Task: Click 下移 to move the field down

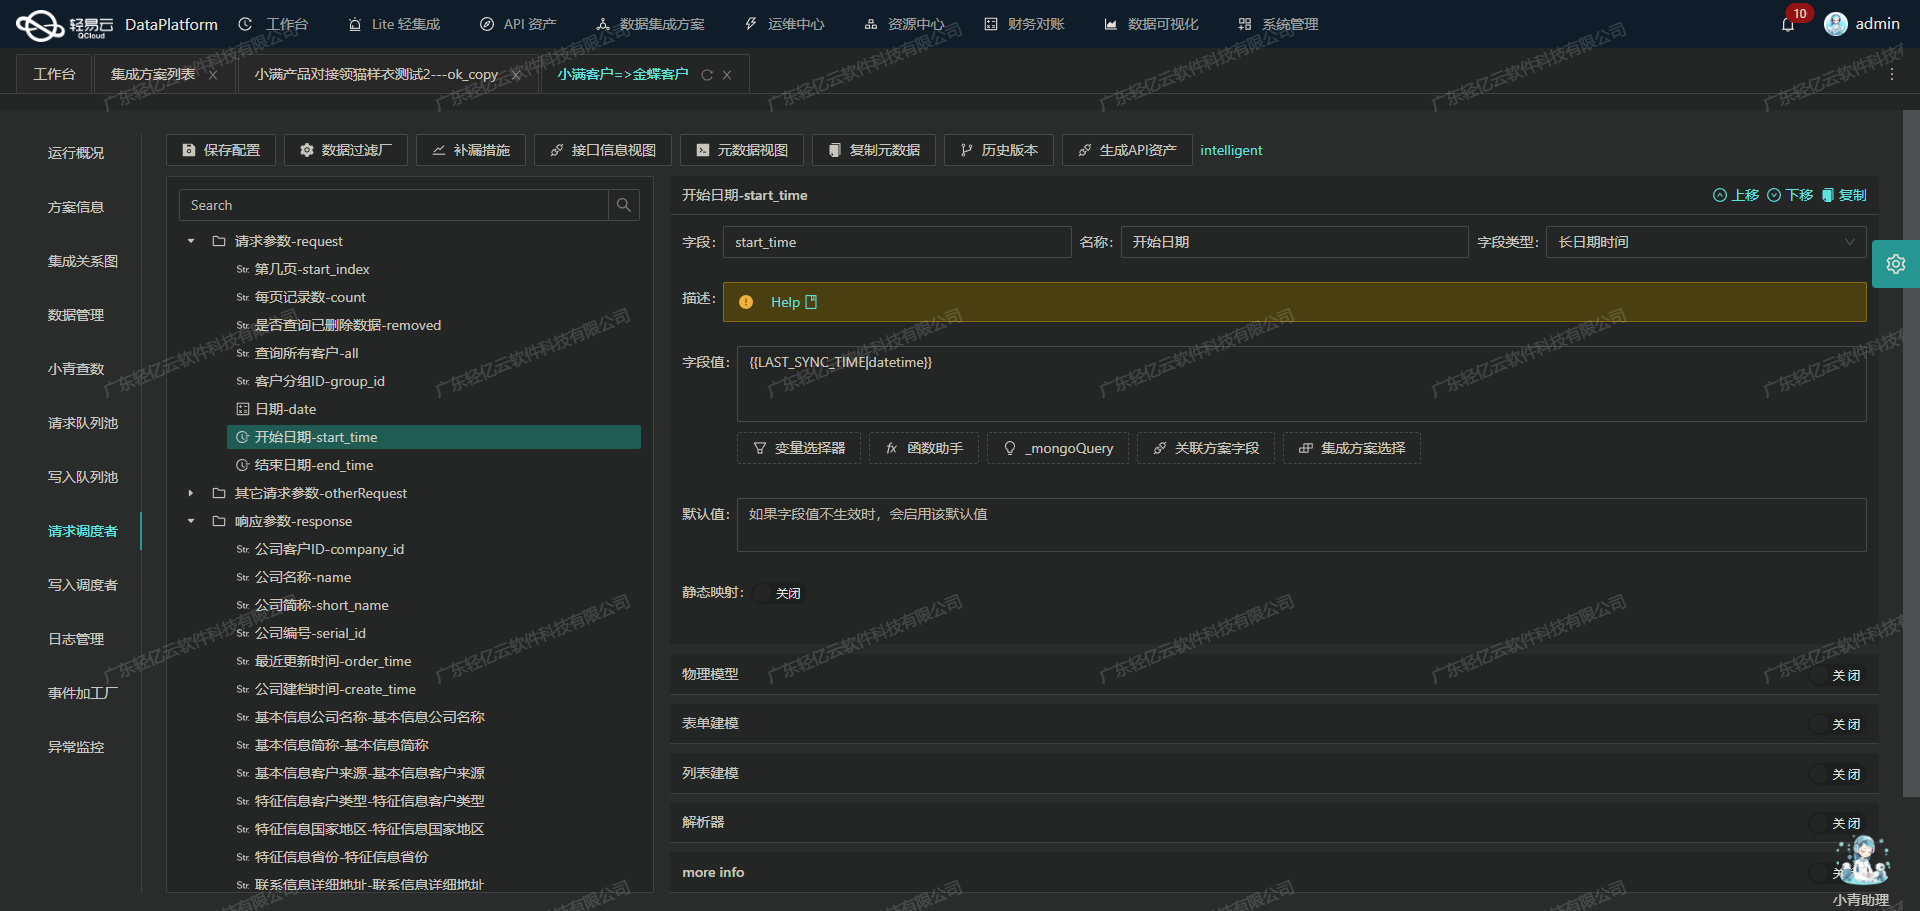Action: point(1790,195)
